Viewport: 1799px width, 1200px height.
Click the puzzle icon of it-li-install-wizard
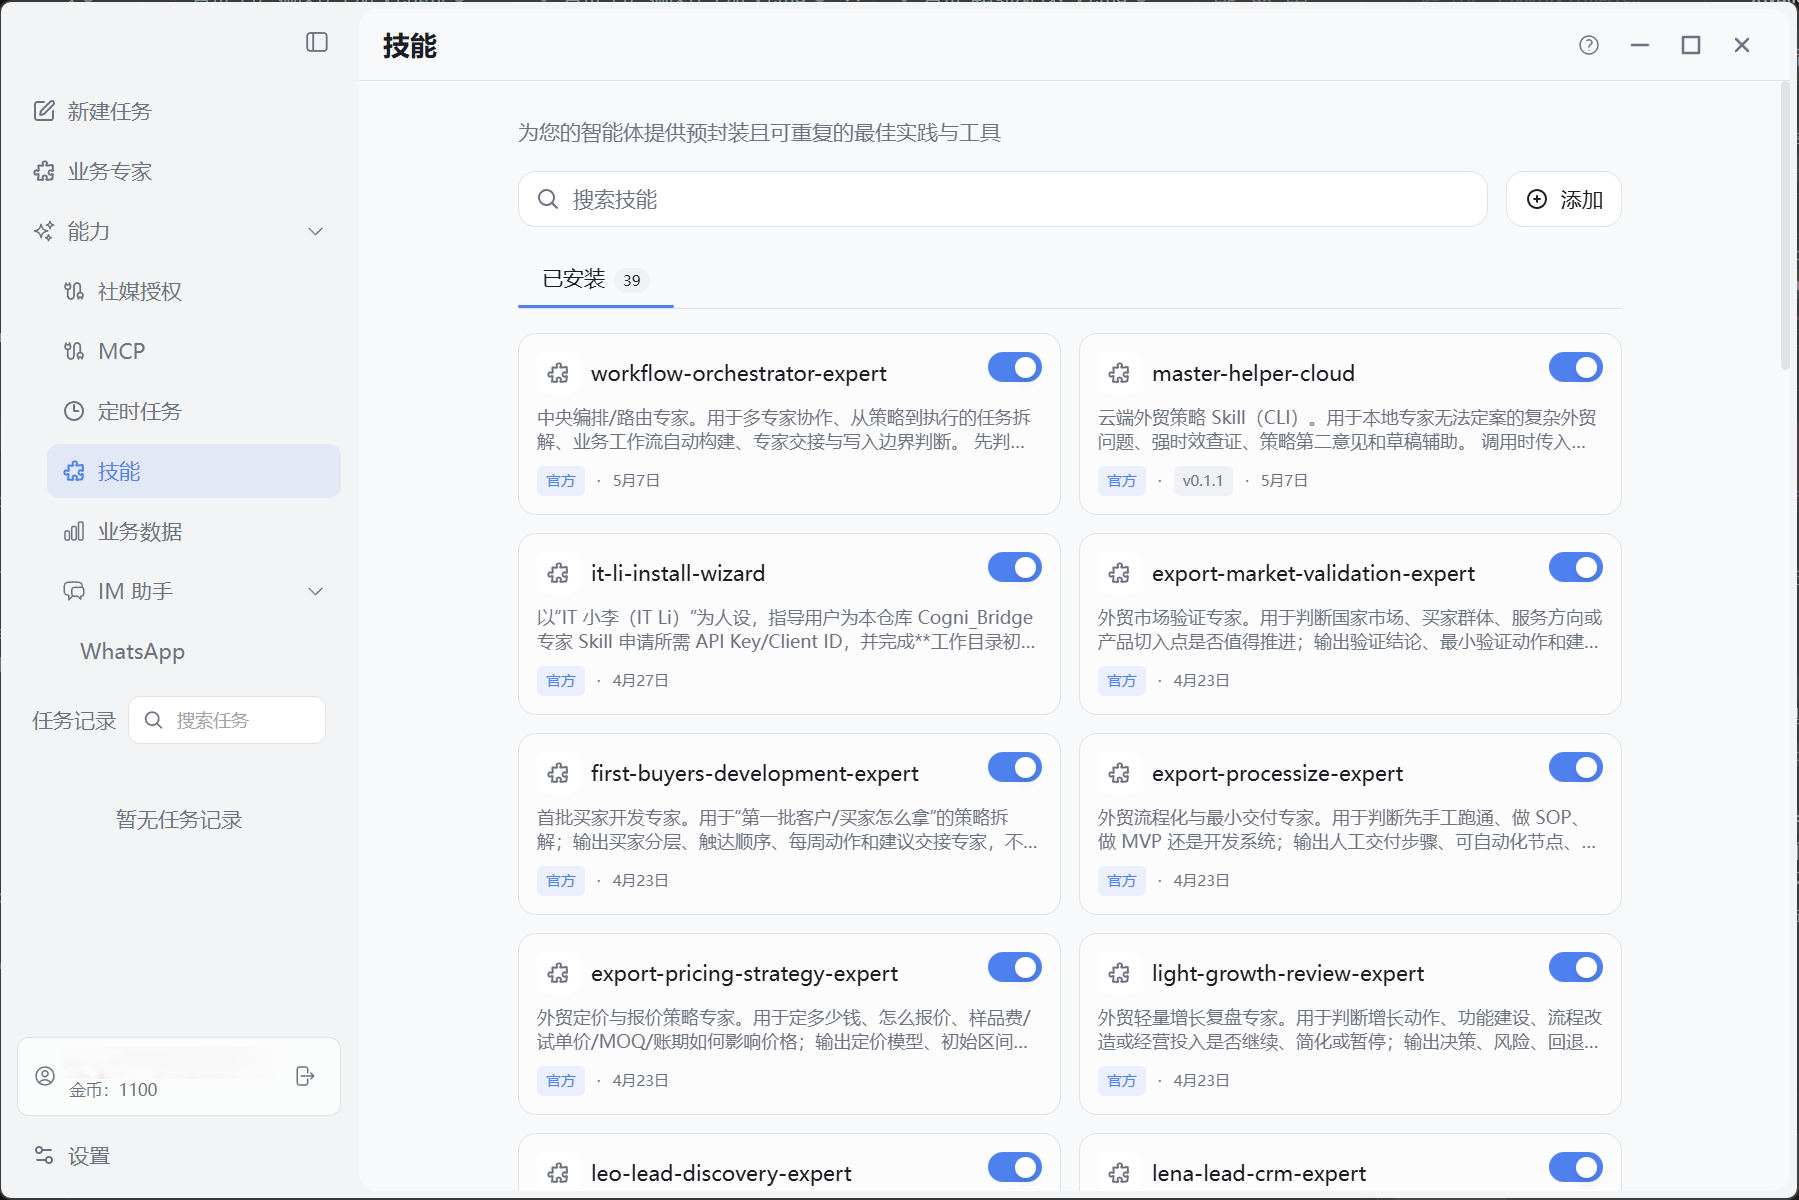(x=558, y=573)
